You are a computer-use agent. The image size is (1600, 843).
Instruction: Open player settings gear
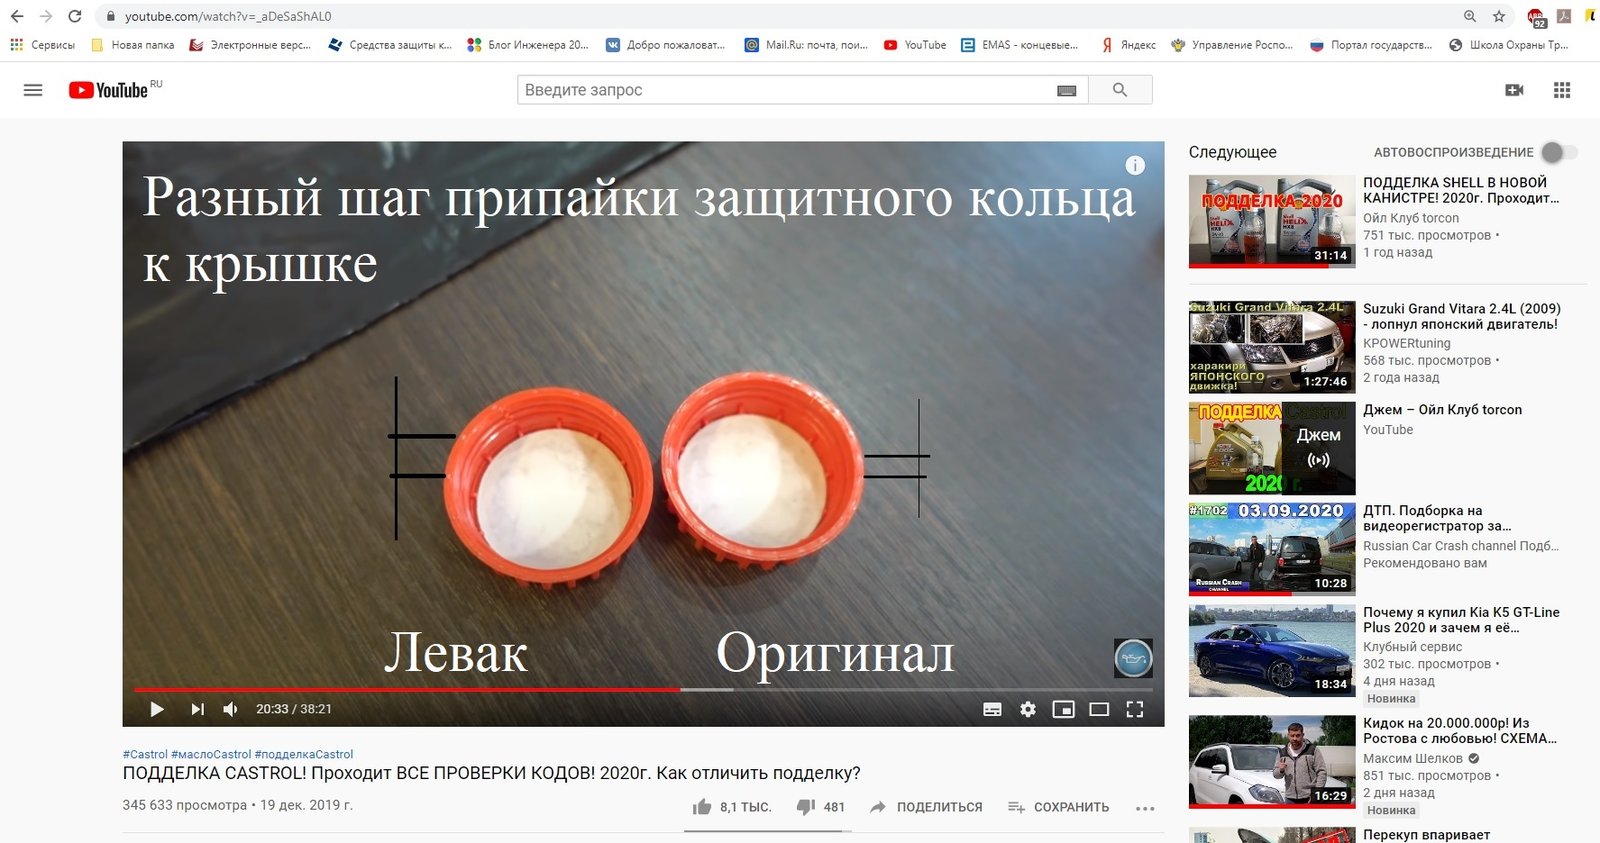[x=1028, y=709]
